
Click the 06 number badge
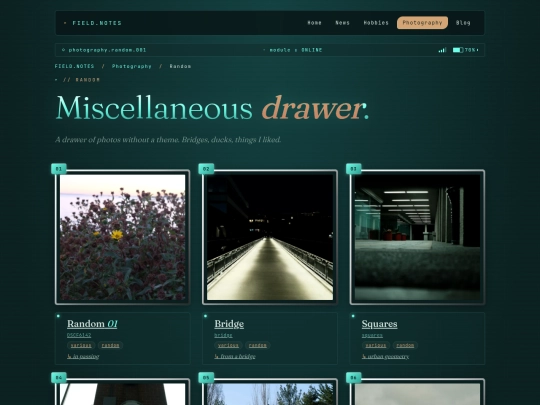tap(354, 377)
